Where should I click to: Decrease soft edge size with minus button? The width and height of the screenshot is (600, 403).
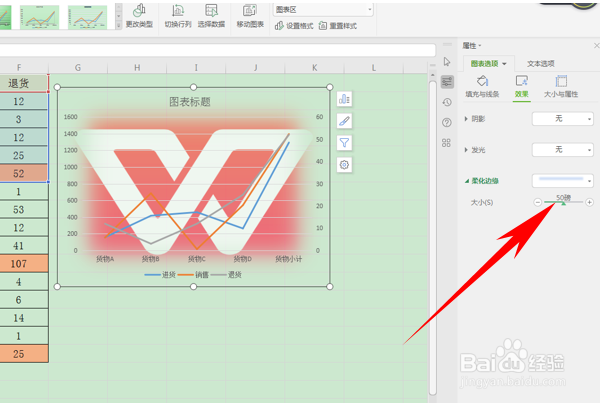point(538,202)
